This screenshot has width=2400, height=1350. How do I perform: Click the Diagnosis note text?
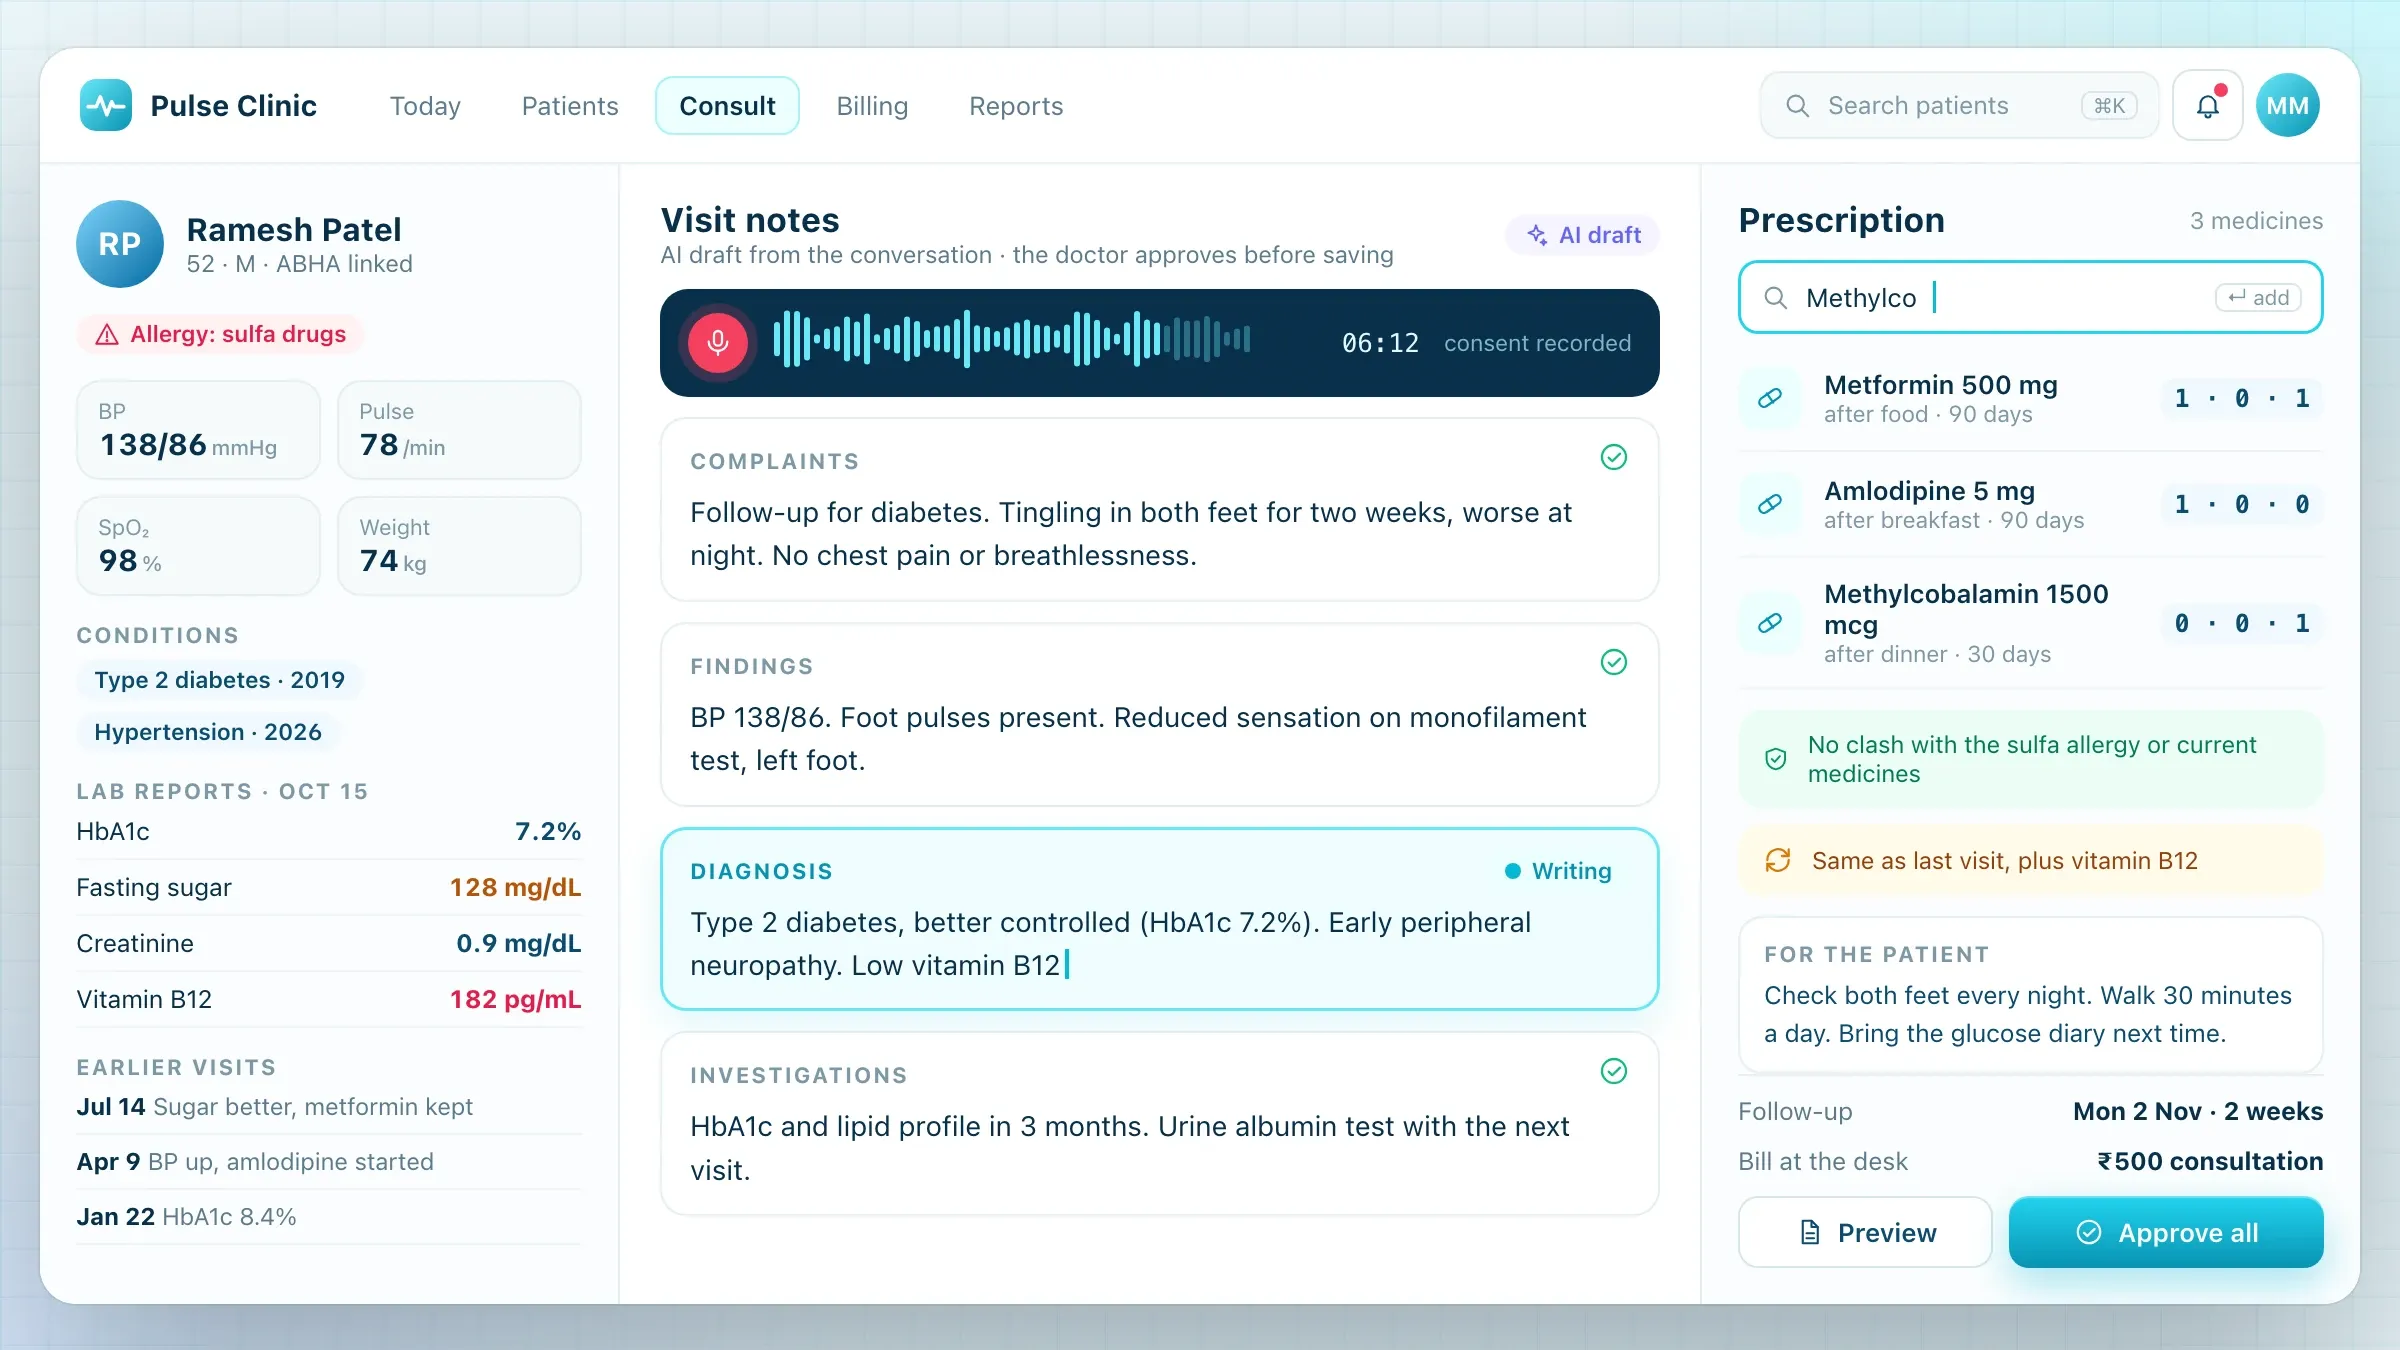coord(1110,943)
